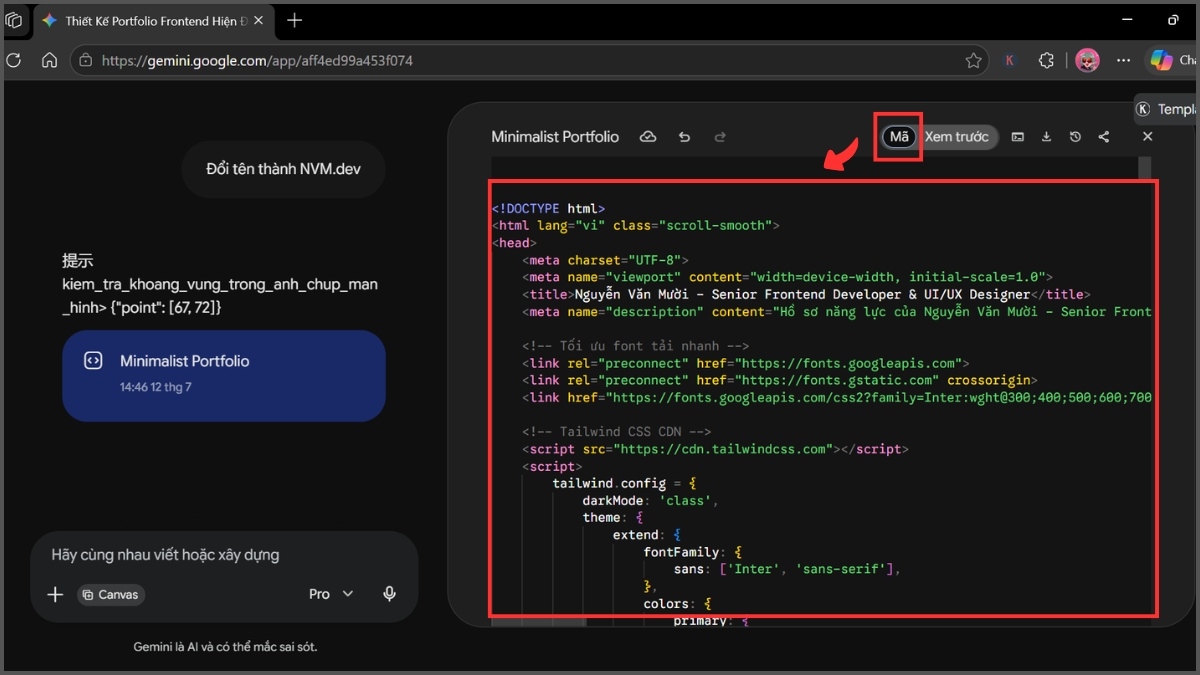Image resolution: width=1200 pixels, height=675 pixels.
Task: Switch canvas to Mã code view
Action: (x=899, y=137)
